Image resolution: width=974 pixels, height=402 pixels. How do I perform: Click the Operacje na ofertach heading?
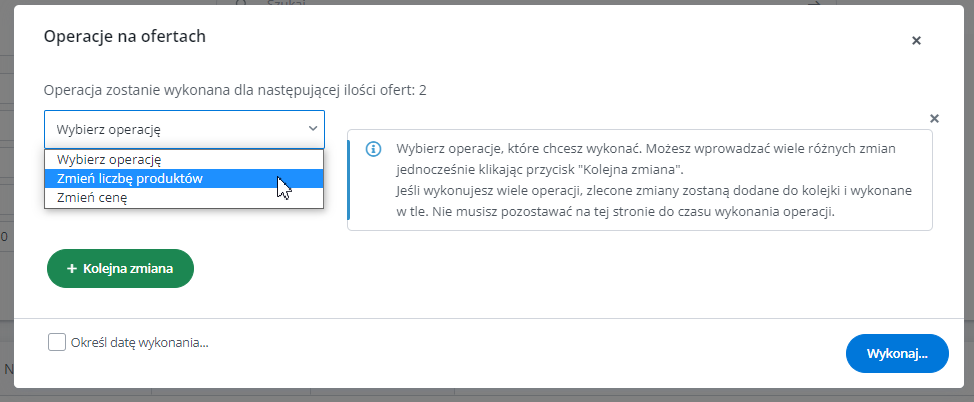[125, 37]
